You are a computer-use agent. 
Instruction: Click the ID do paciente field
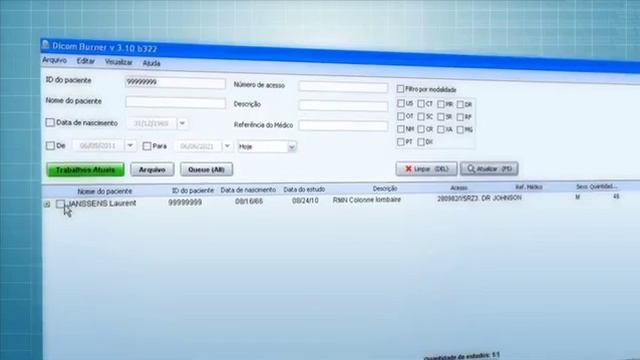(176, 83)
